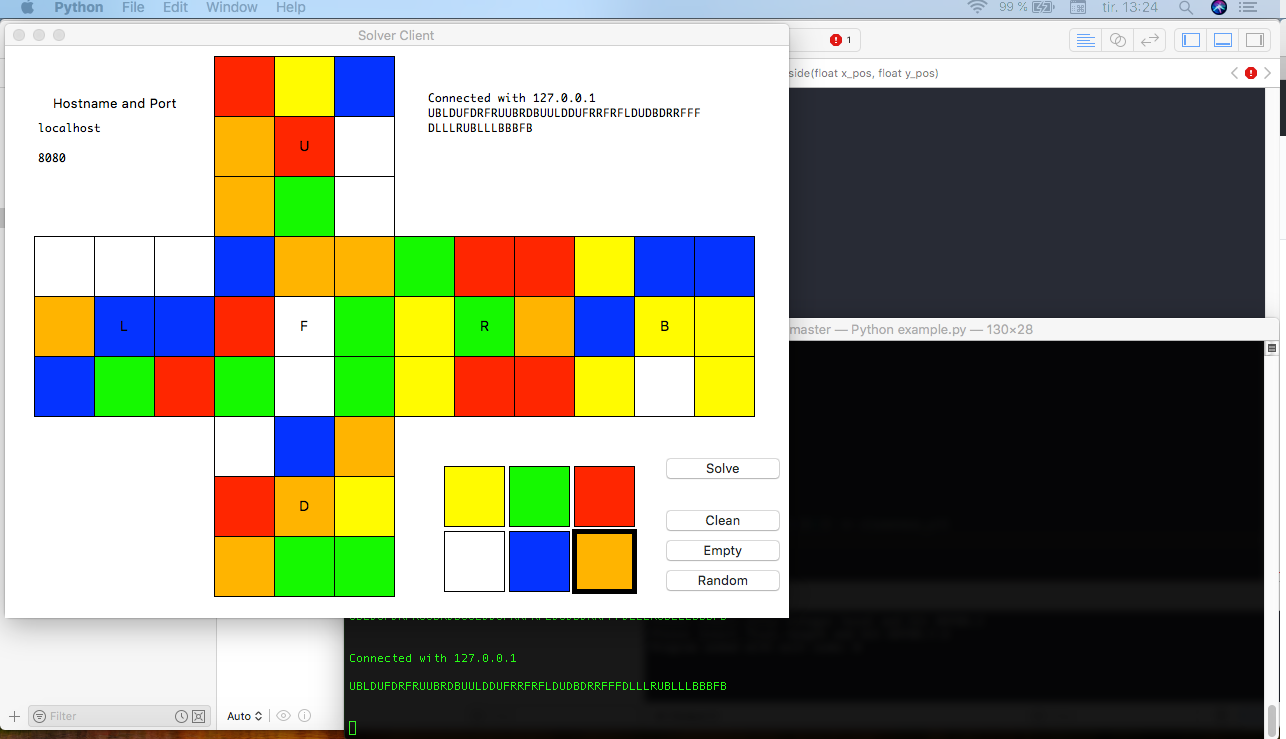
Task: Click the center facelet labeled L
Action: tap(124, 326)
